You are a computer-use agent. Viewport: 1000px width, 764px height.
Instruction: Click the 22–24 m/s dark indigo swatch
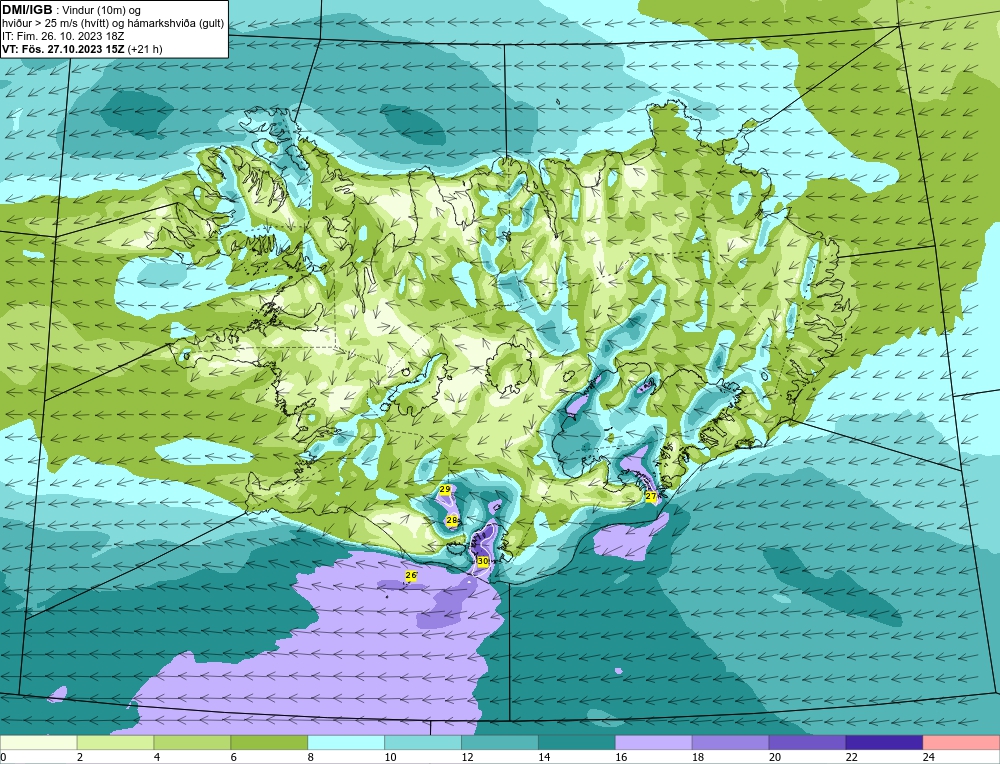(884, 743)
